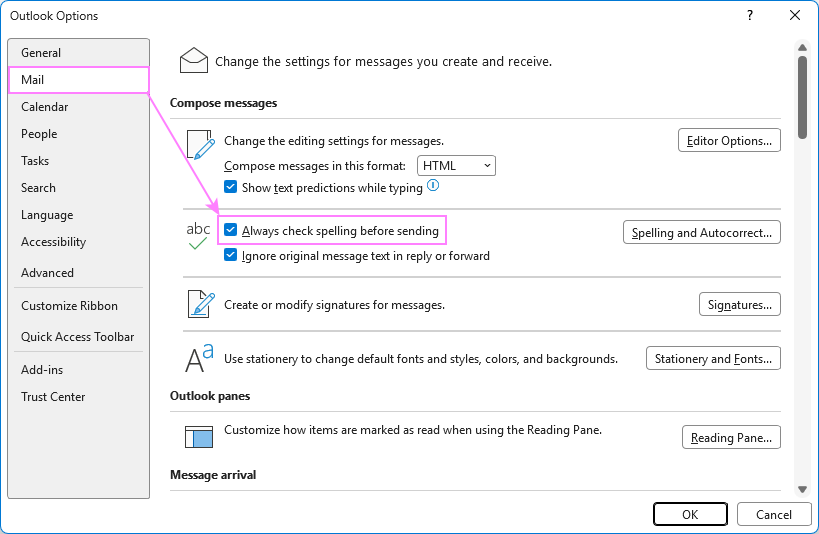Click the abc spell check icon

click(198, 236)
